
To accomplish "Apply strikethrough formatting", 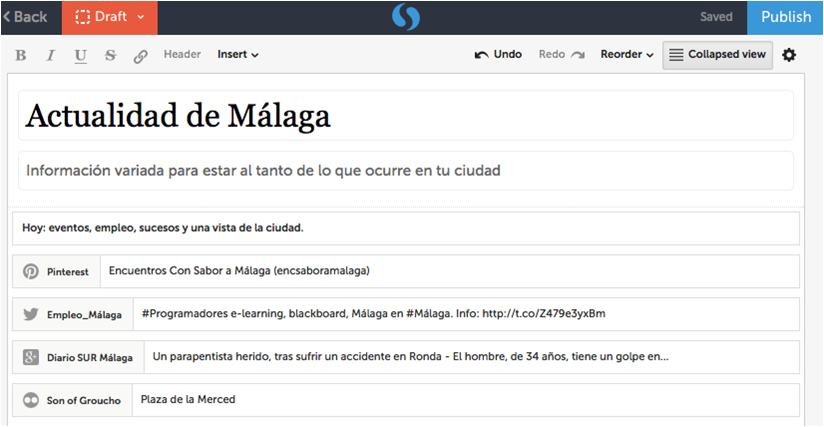I will click(x=110, y=55).
